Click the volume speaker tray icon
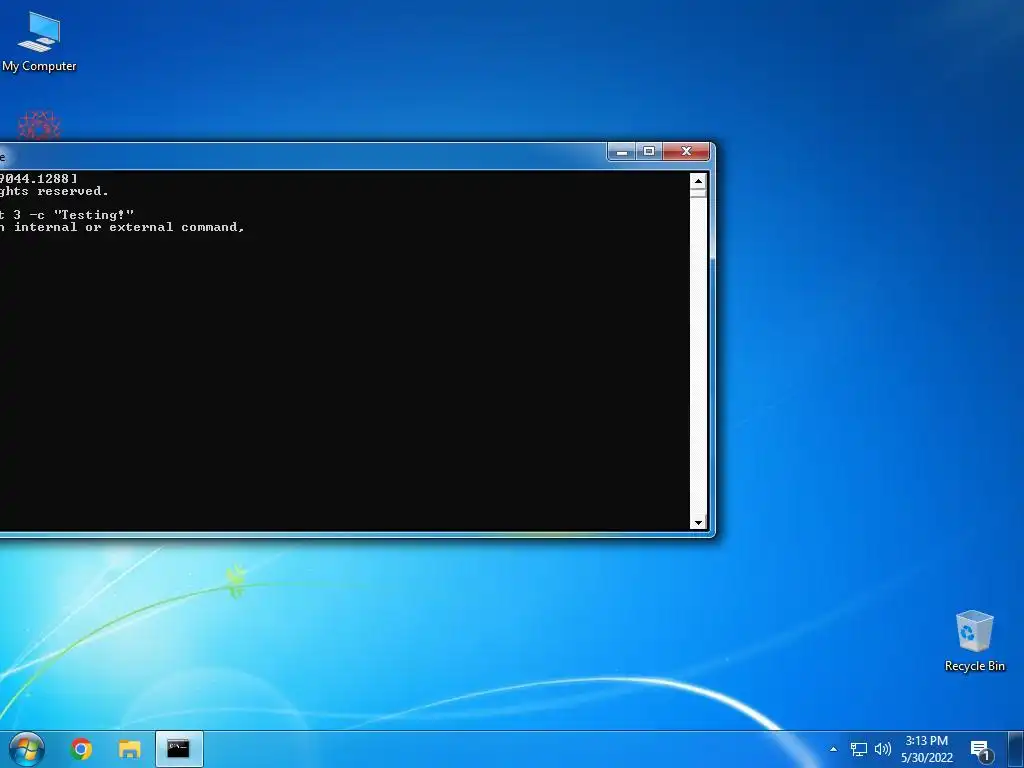Screen dimensions: 1024x768 tap(883, 749)
